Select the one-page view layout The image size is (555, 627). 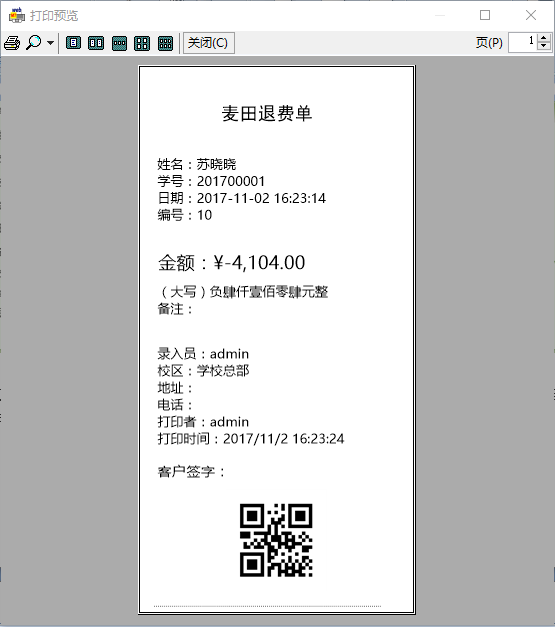73,43
